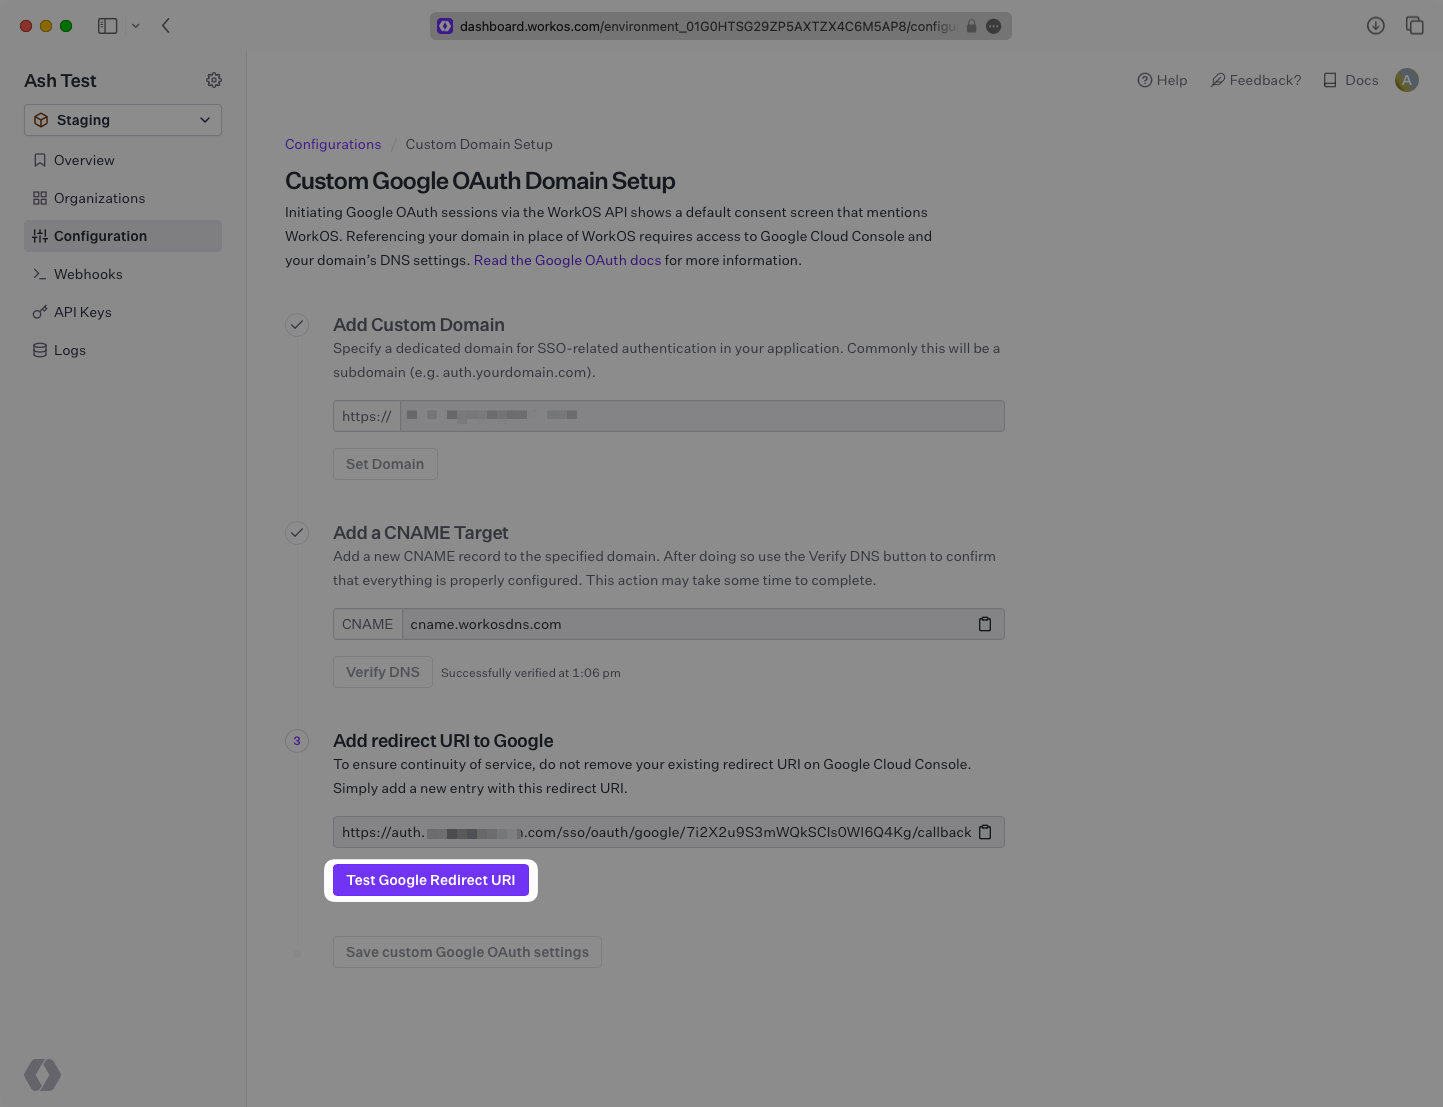The width and height of the screenshot is (1443, 1107).
Task: Click the Configurations breadcrumb link
Action: [x=333, y=144]
